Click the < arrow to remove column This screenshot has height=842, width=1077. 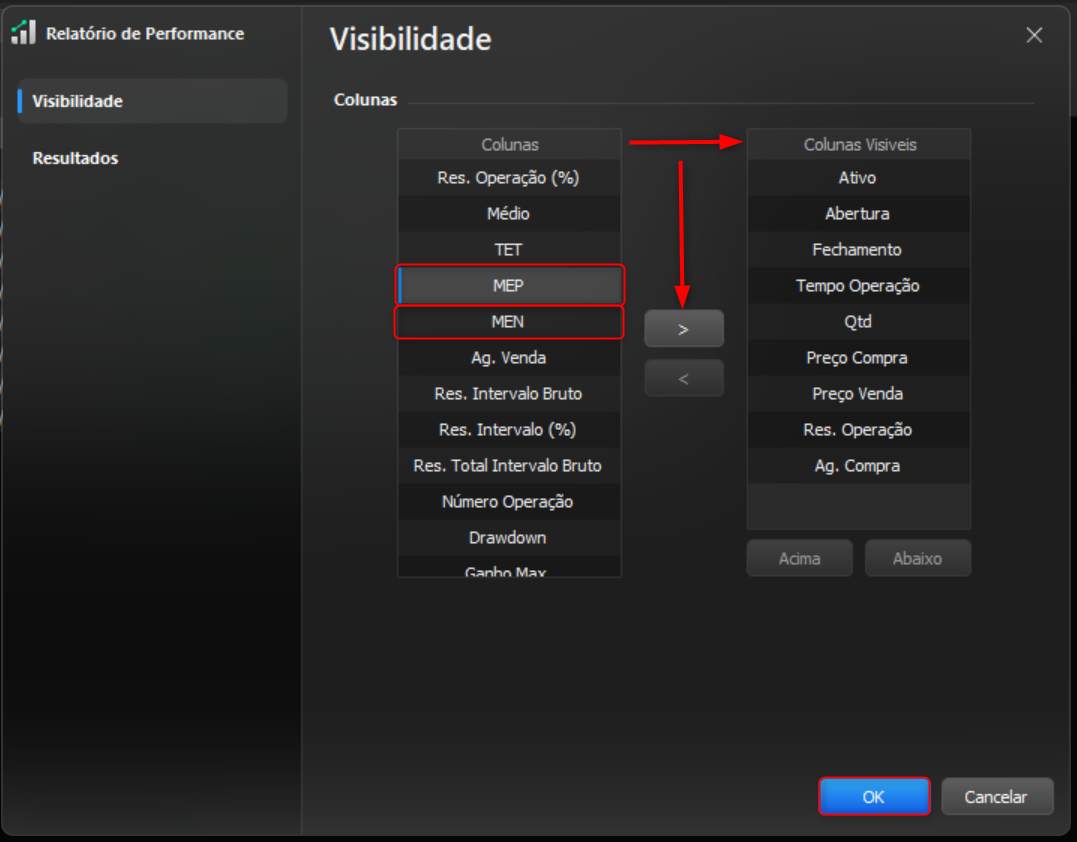click(683, 378)
